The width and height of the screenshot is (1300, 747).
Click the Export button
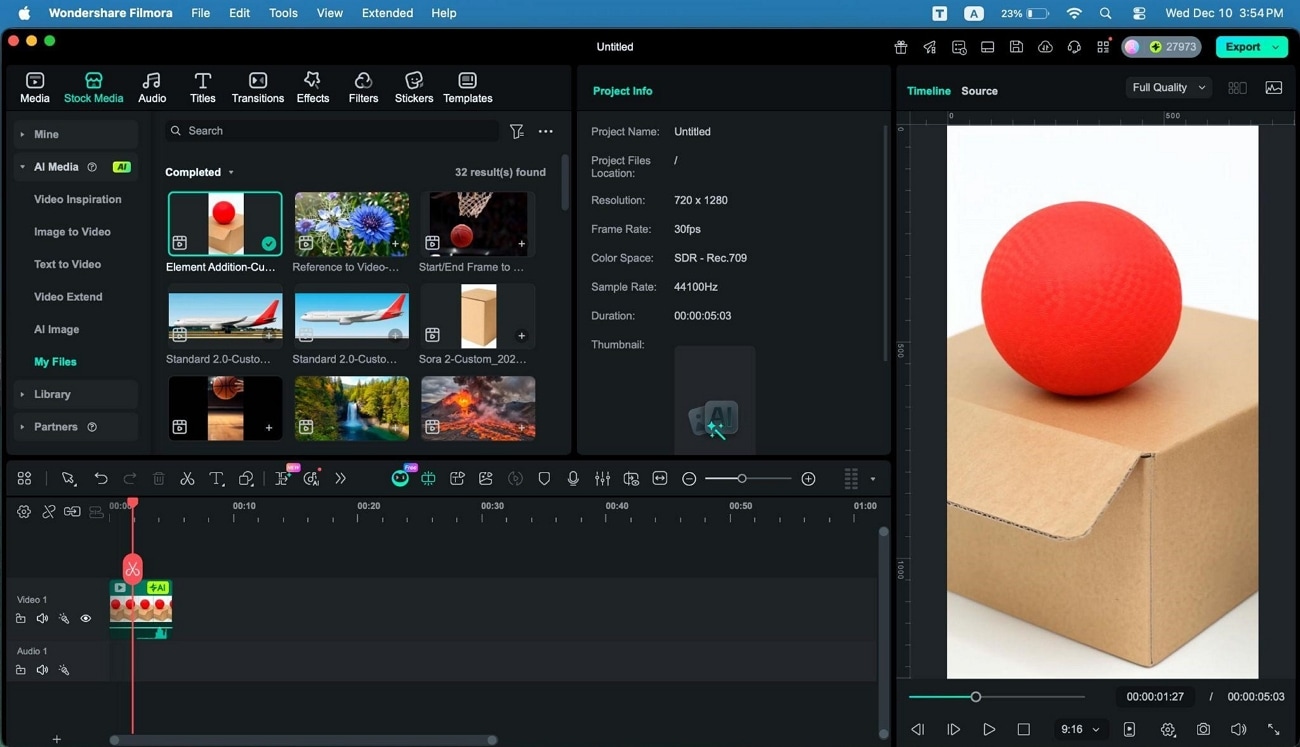point(1243,46)
